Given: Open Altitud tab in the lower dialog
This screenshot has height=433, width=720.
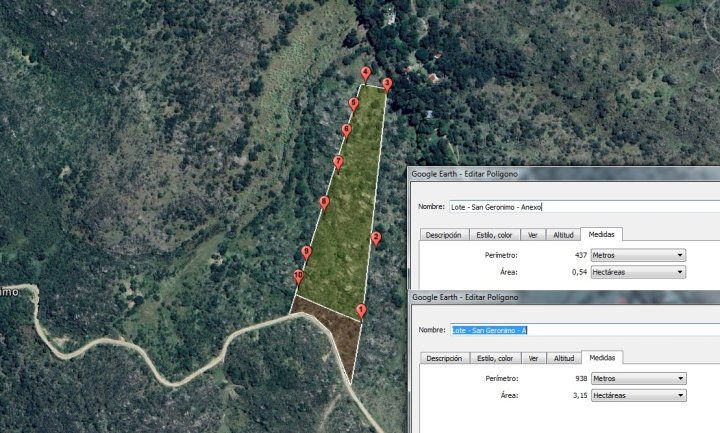Looking at the screenshot, I should tap(564, 358).
